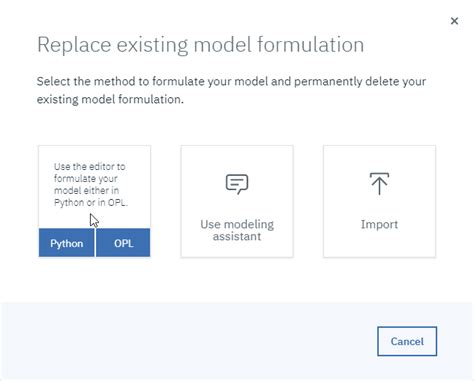
Task: Click the divider between Python and OPL
Action: [x=95, y=243]
